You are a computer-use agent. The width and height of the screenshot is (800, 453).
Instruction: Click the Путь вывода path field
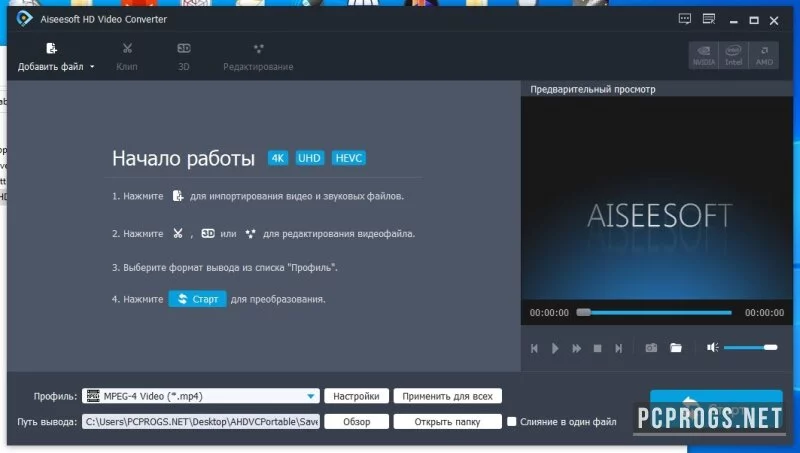[x=201, y=421]
